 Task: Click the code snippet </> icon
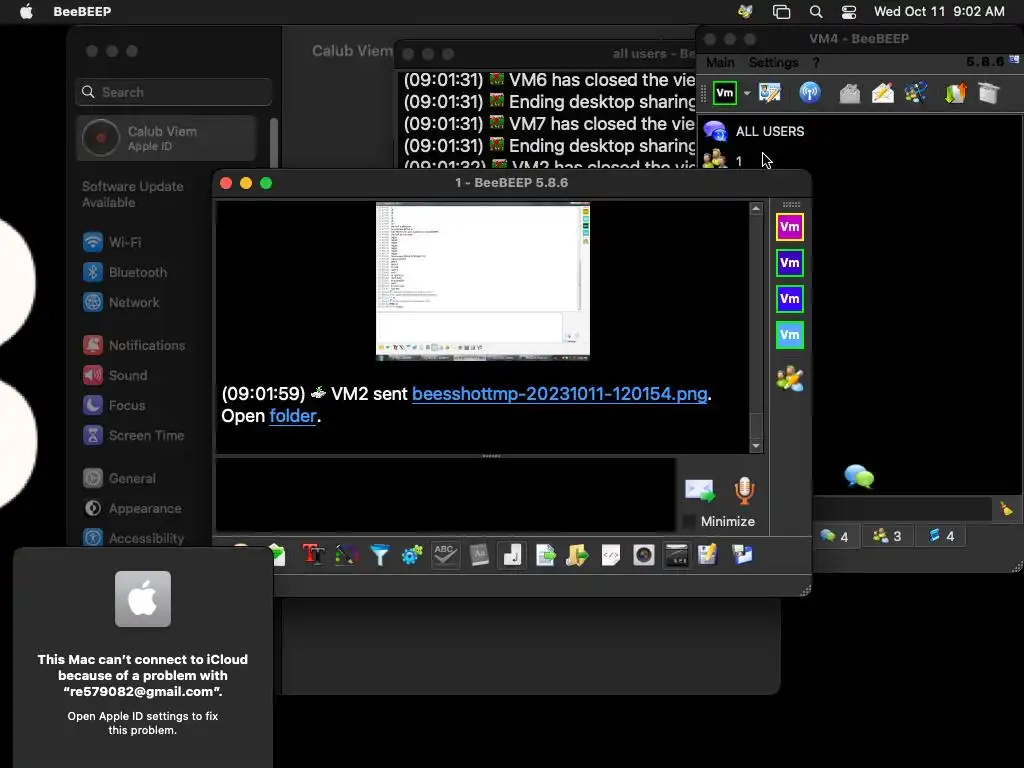coord(611,555)
